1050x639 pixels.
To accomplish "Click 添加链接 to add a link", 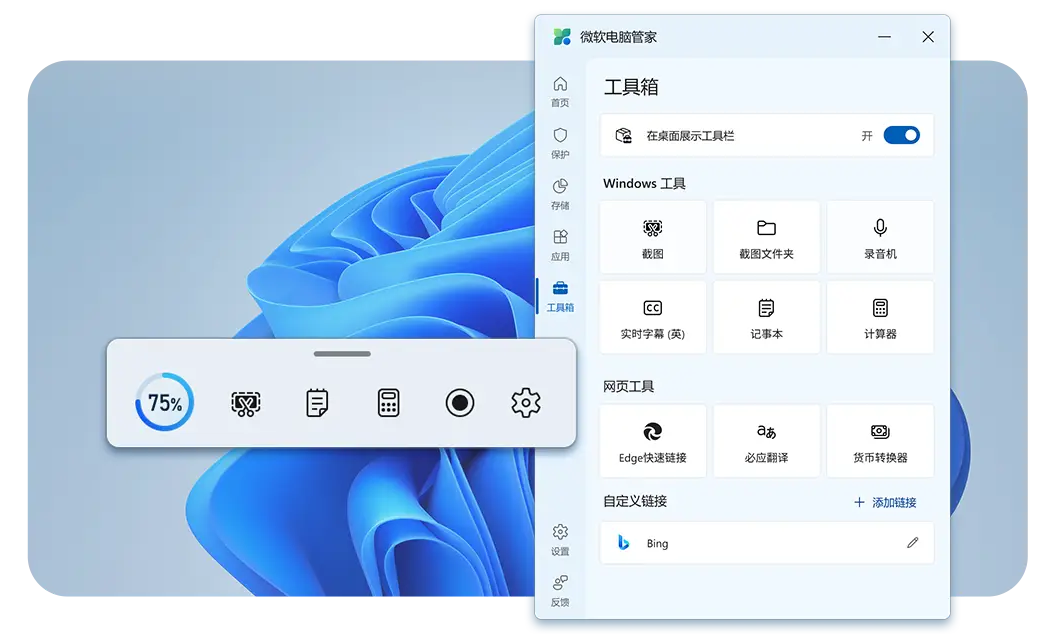I will (885, 502).
